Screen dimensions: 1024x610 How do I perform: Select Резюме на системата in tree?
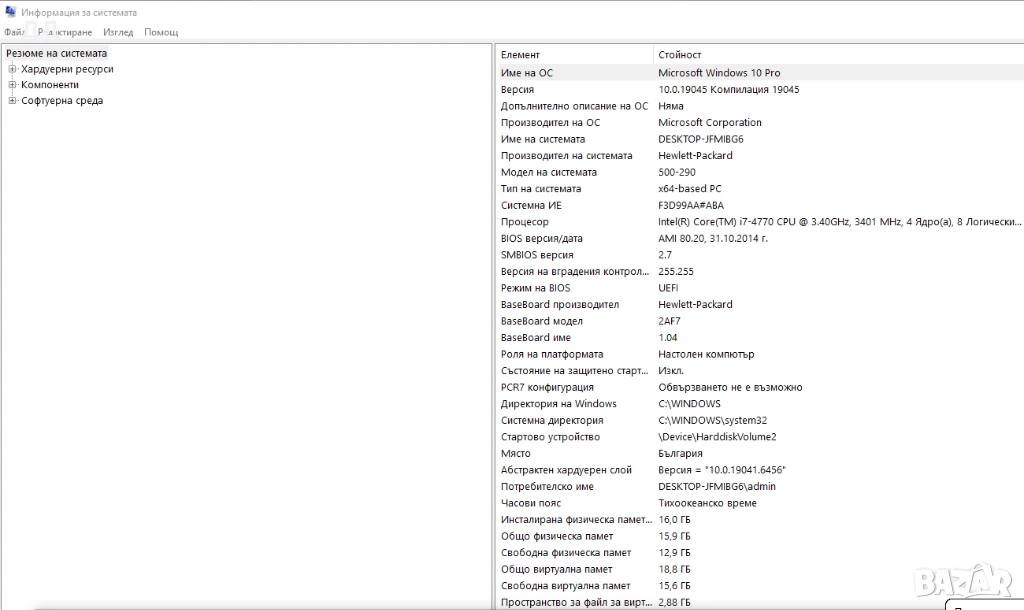(x=57, y=53)
